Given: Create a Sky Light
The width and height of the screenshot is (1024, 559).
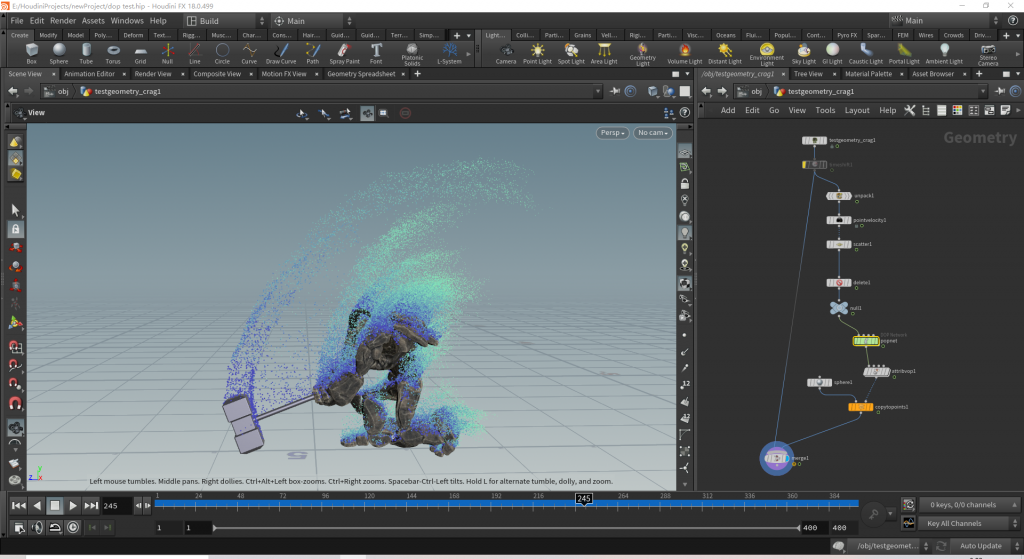Looking at the screenshot, I should pyautogui.click(x=804, y=54).
